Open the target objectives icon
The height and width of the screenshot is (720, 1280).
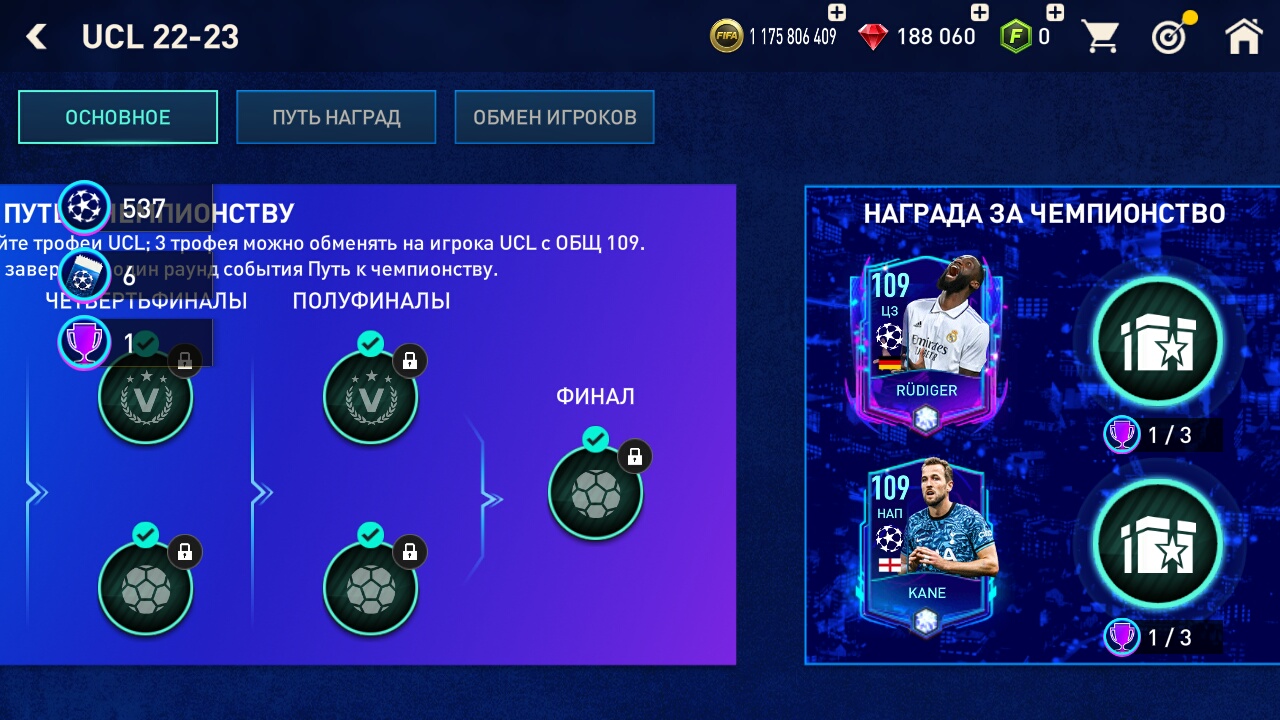pos(1171,35)
